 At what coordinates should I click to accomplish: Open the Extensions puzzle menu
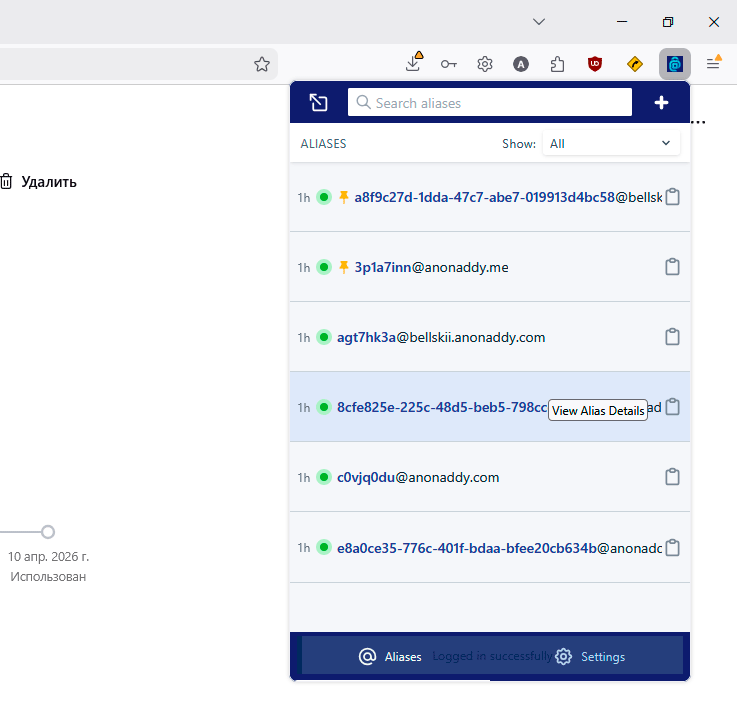pos(557,64)
